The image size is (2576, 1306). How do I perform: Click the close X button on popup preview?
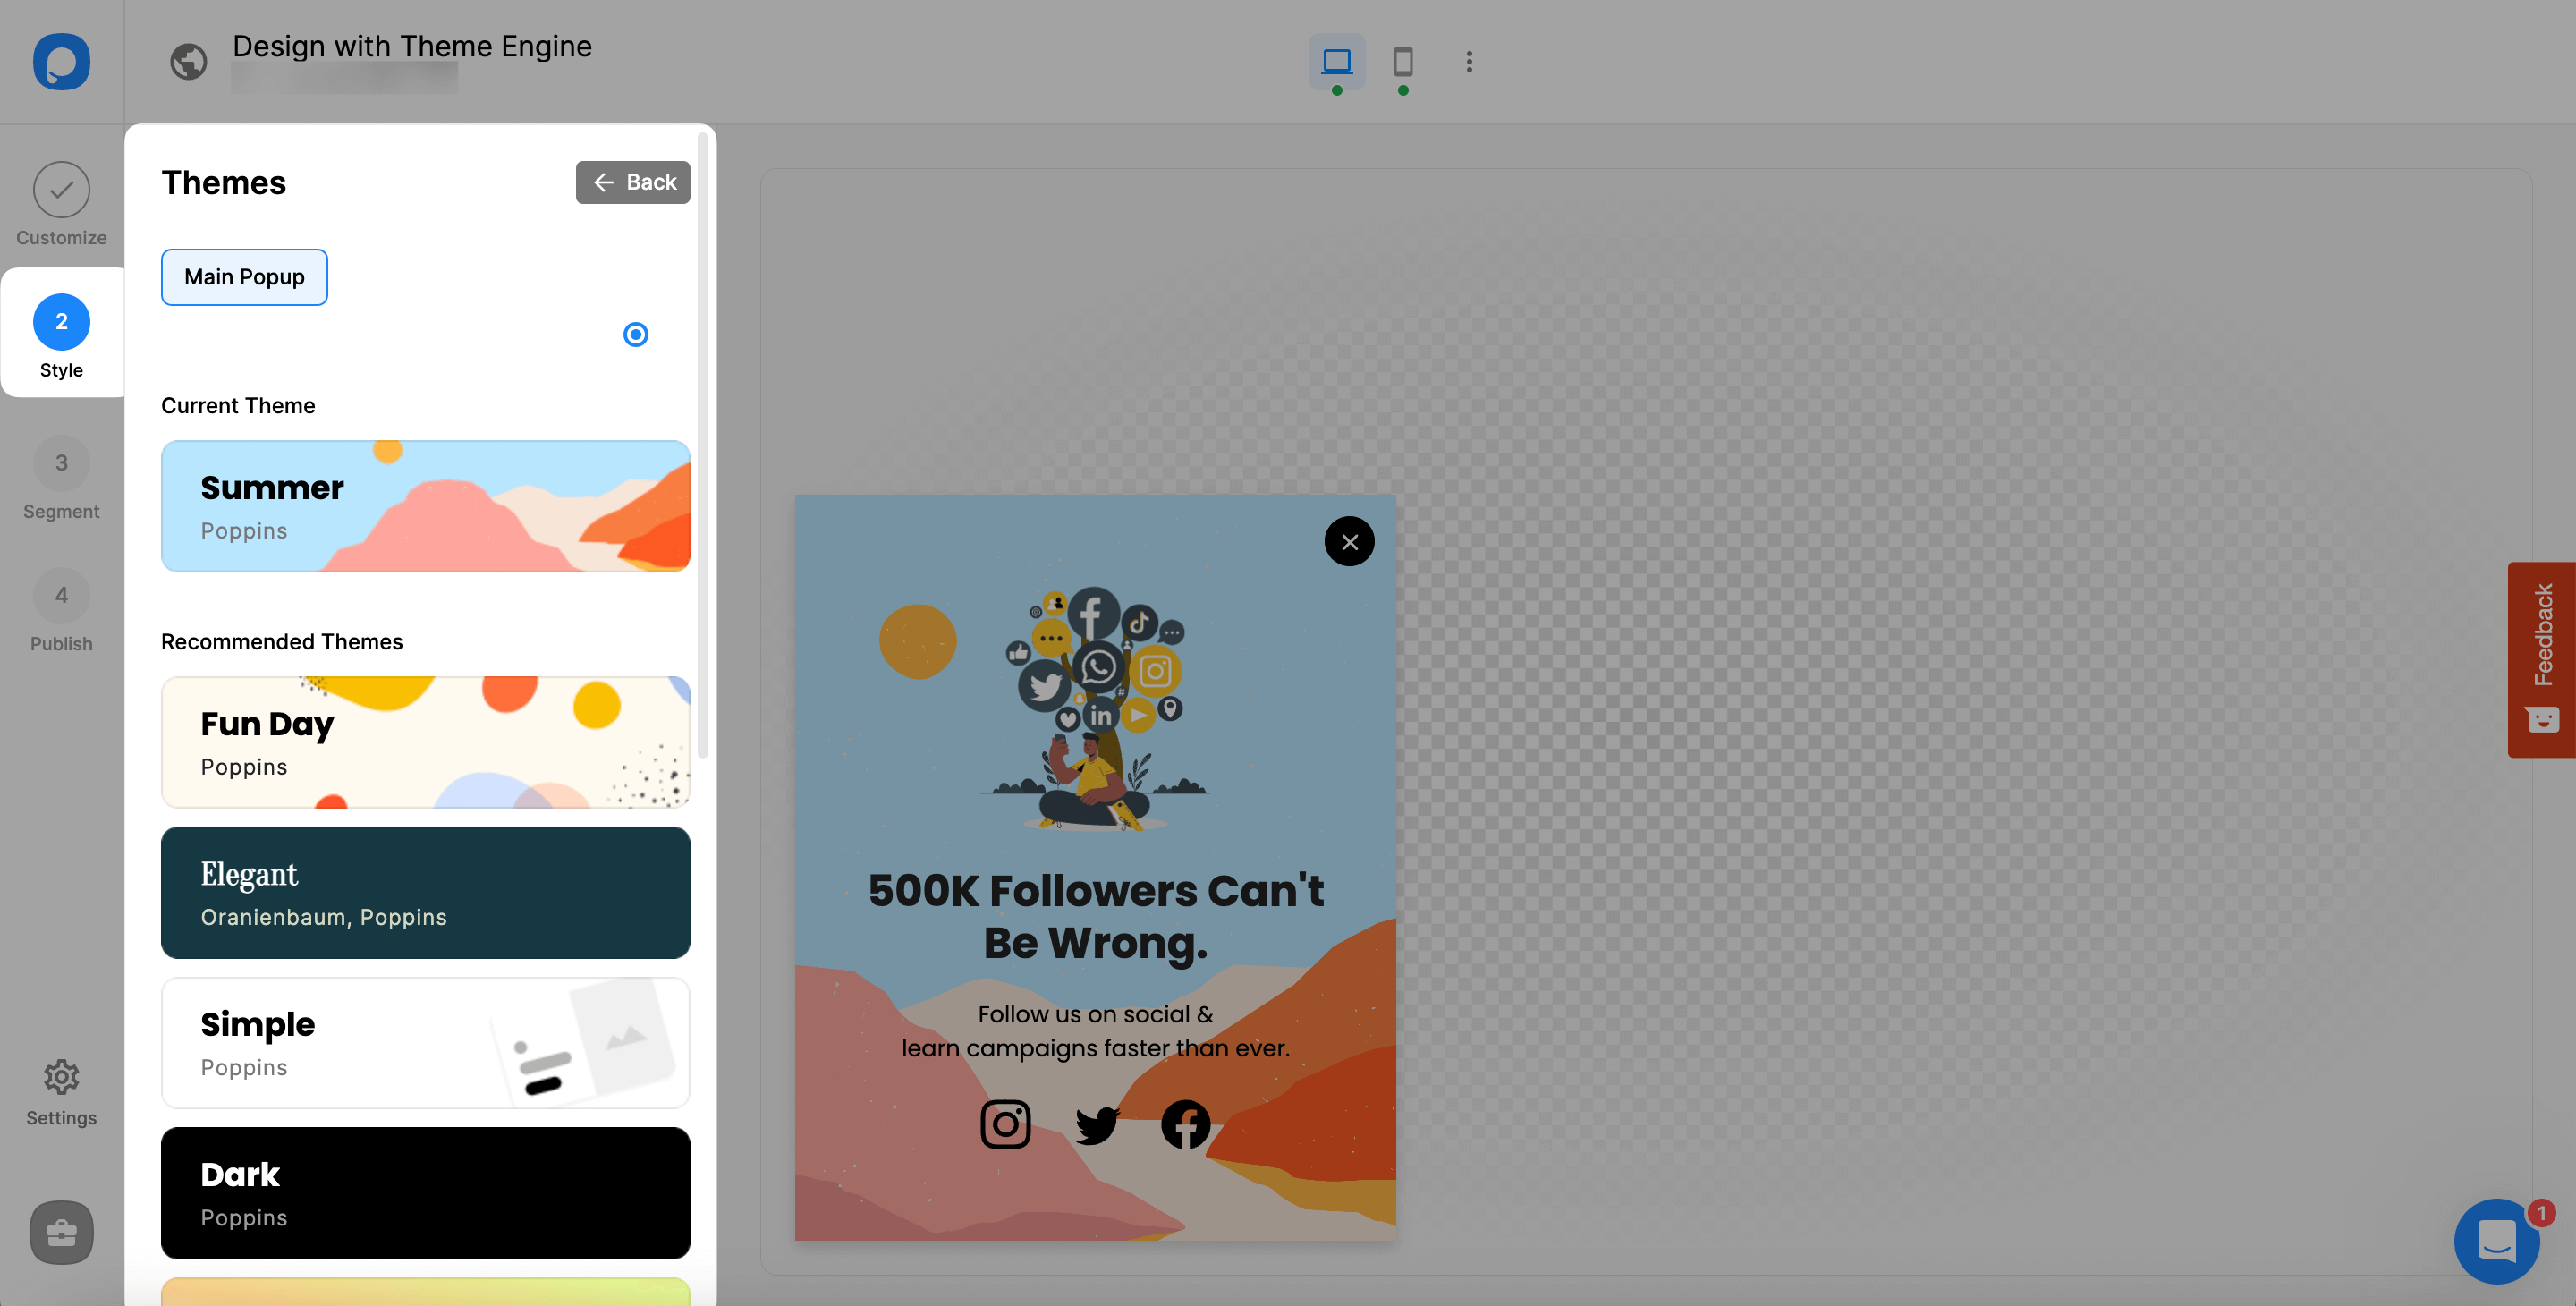point(1352,541)
